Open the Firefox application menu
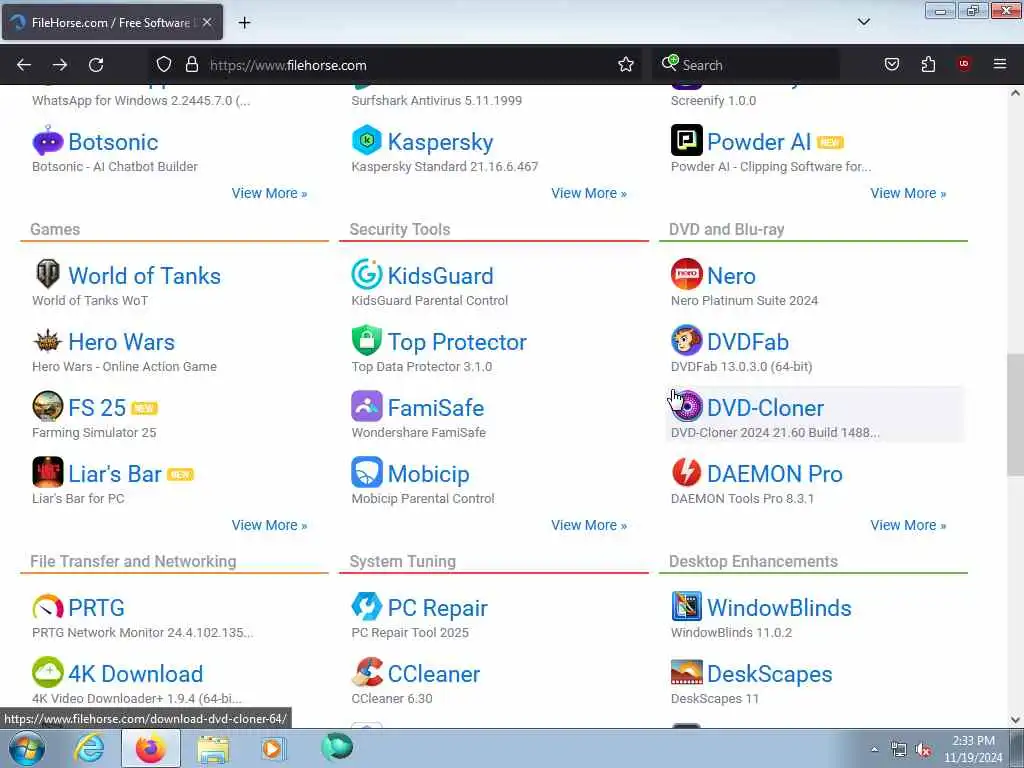 coord(1000,64)
